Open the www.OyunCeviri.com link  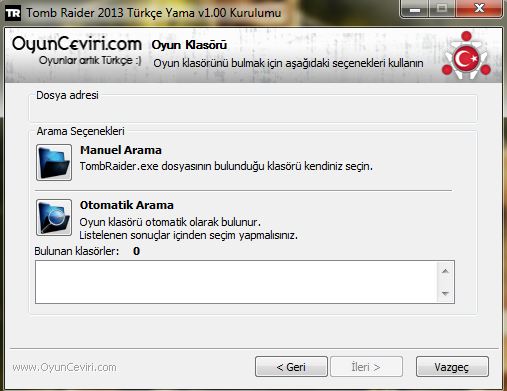[64, 367]
